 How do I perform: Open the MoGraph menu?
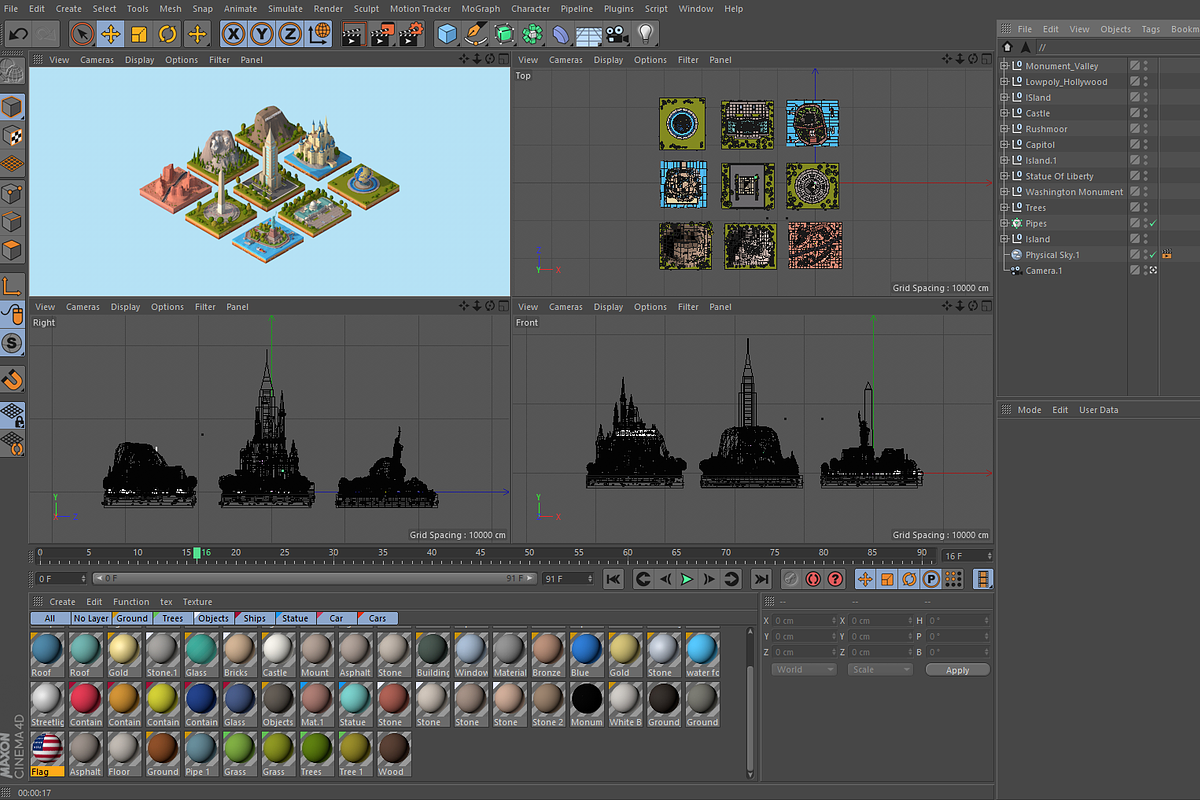point(481,9)
